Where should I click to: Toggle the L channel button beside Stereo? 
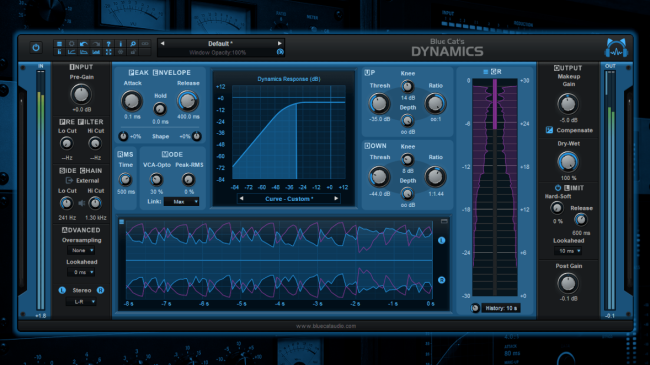62,290
